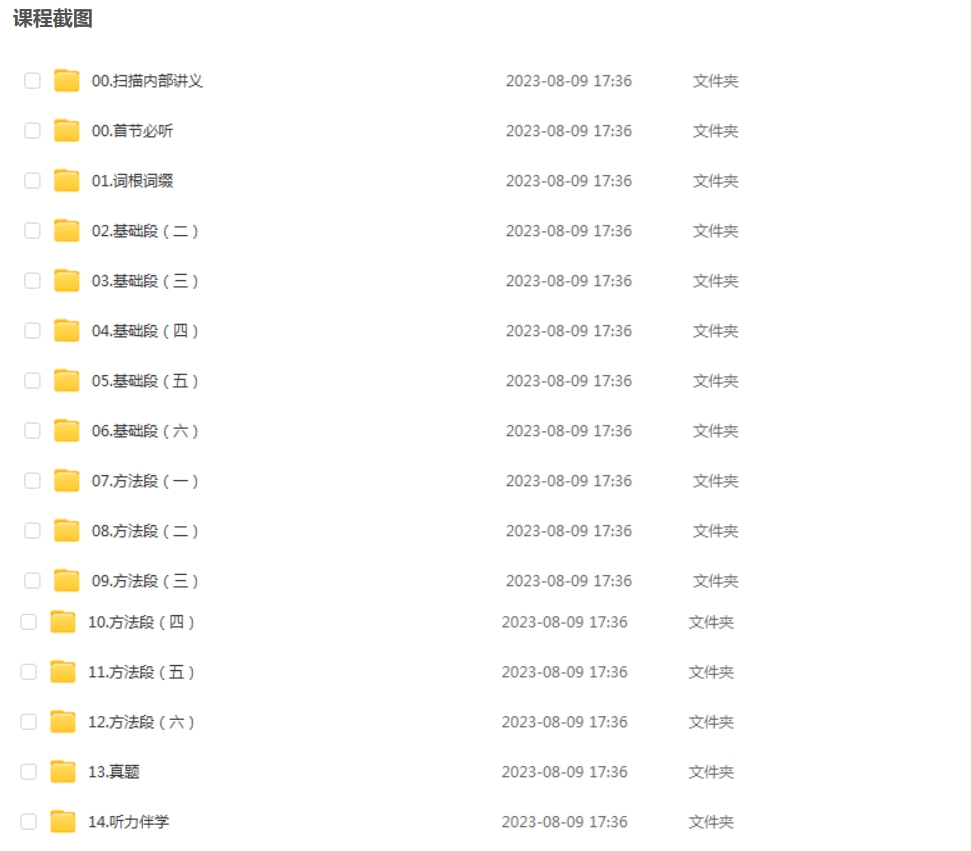The width and height of the screenshot is (971, 851).
Task: Open the 04.基础段（四）folder name
Action: point(145,331)
